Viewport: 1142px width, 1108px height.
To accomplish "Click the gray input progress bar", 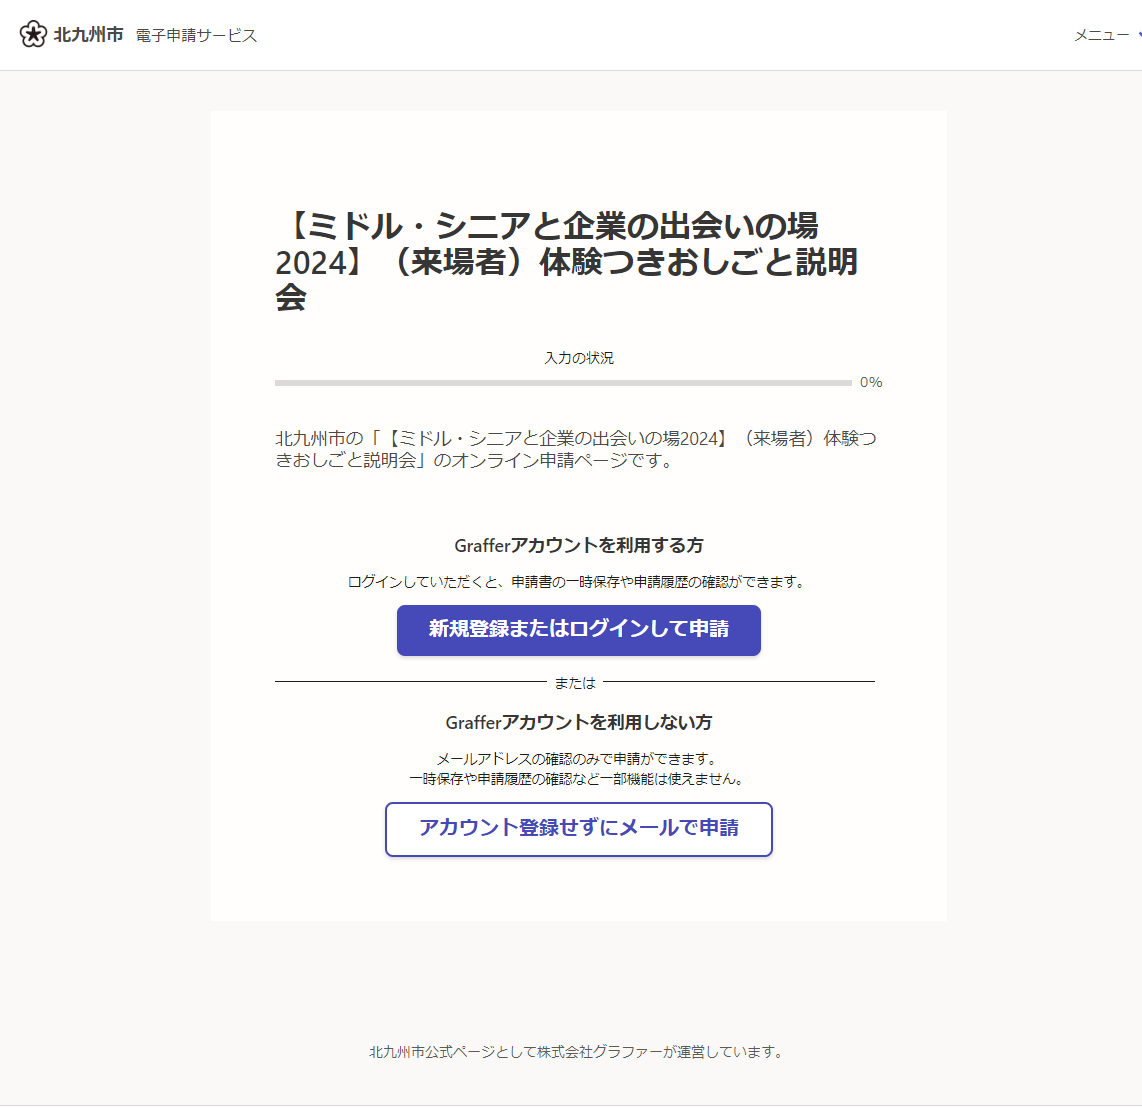I will (x=563, y=383).
